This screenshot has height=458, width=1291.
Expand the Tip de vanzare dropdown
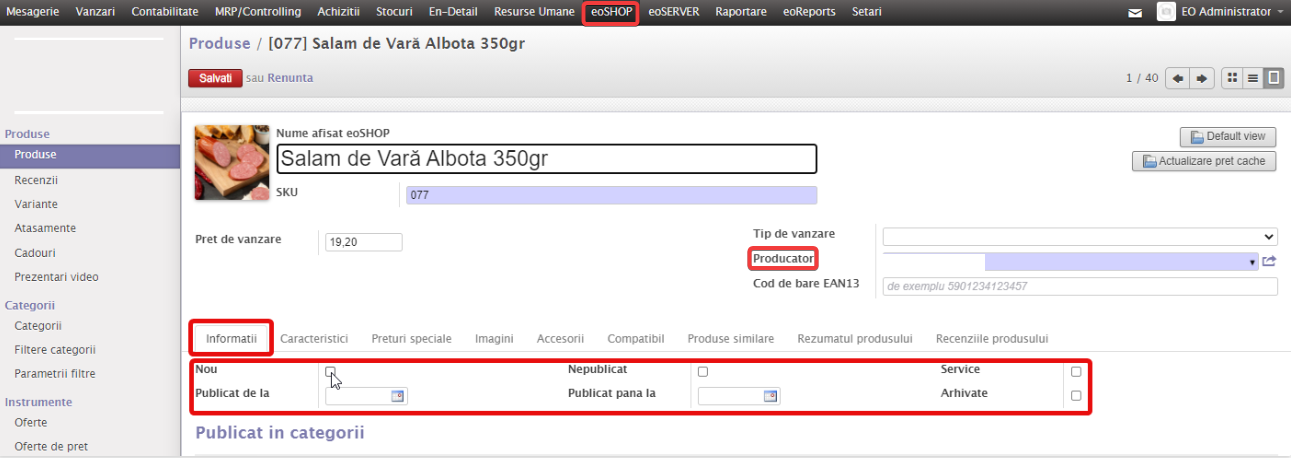(x=1079, y=237)
